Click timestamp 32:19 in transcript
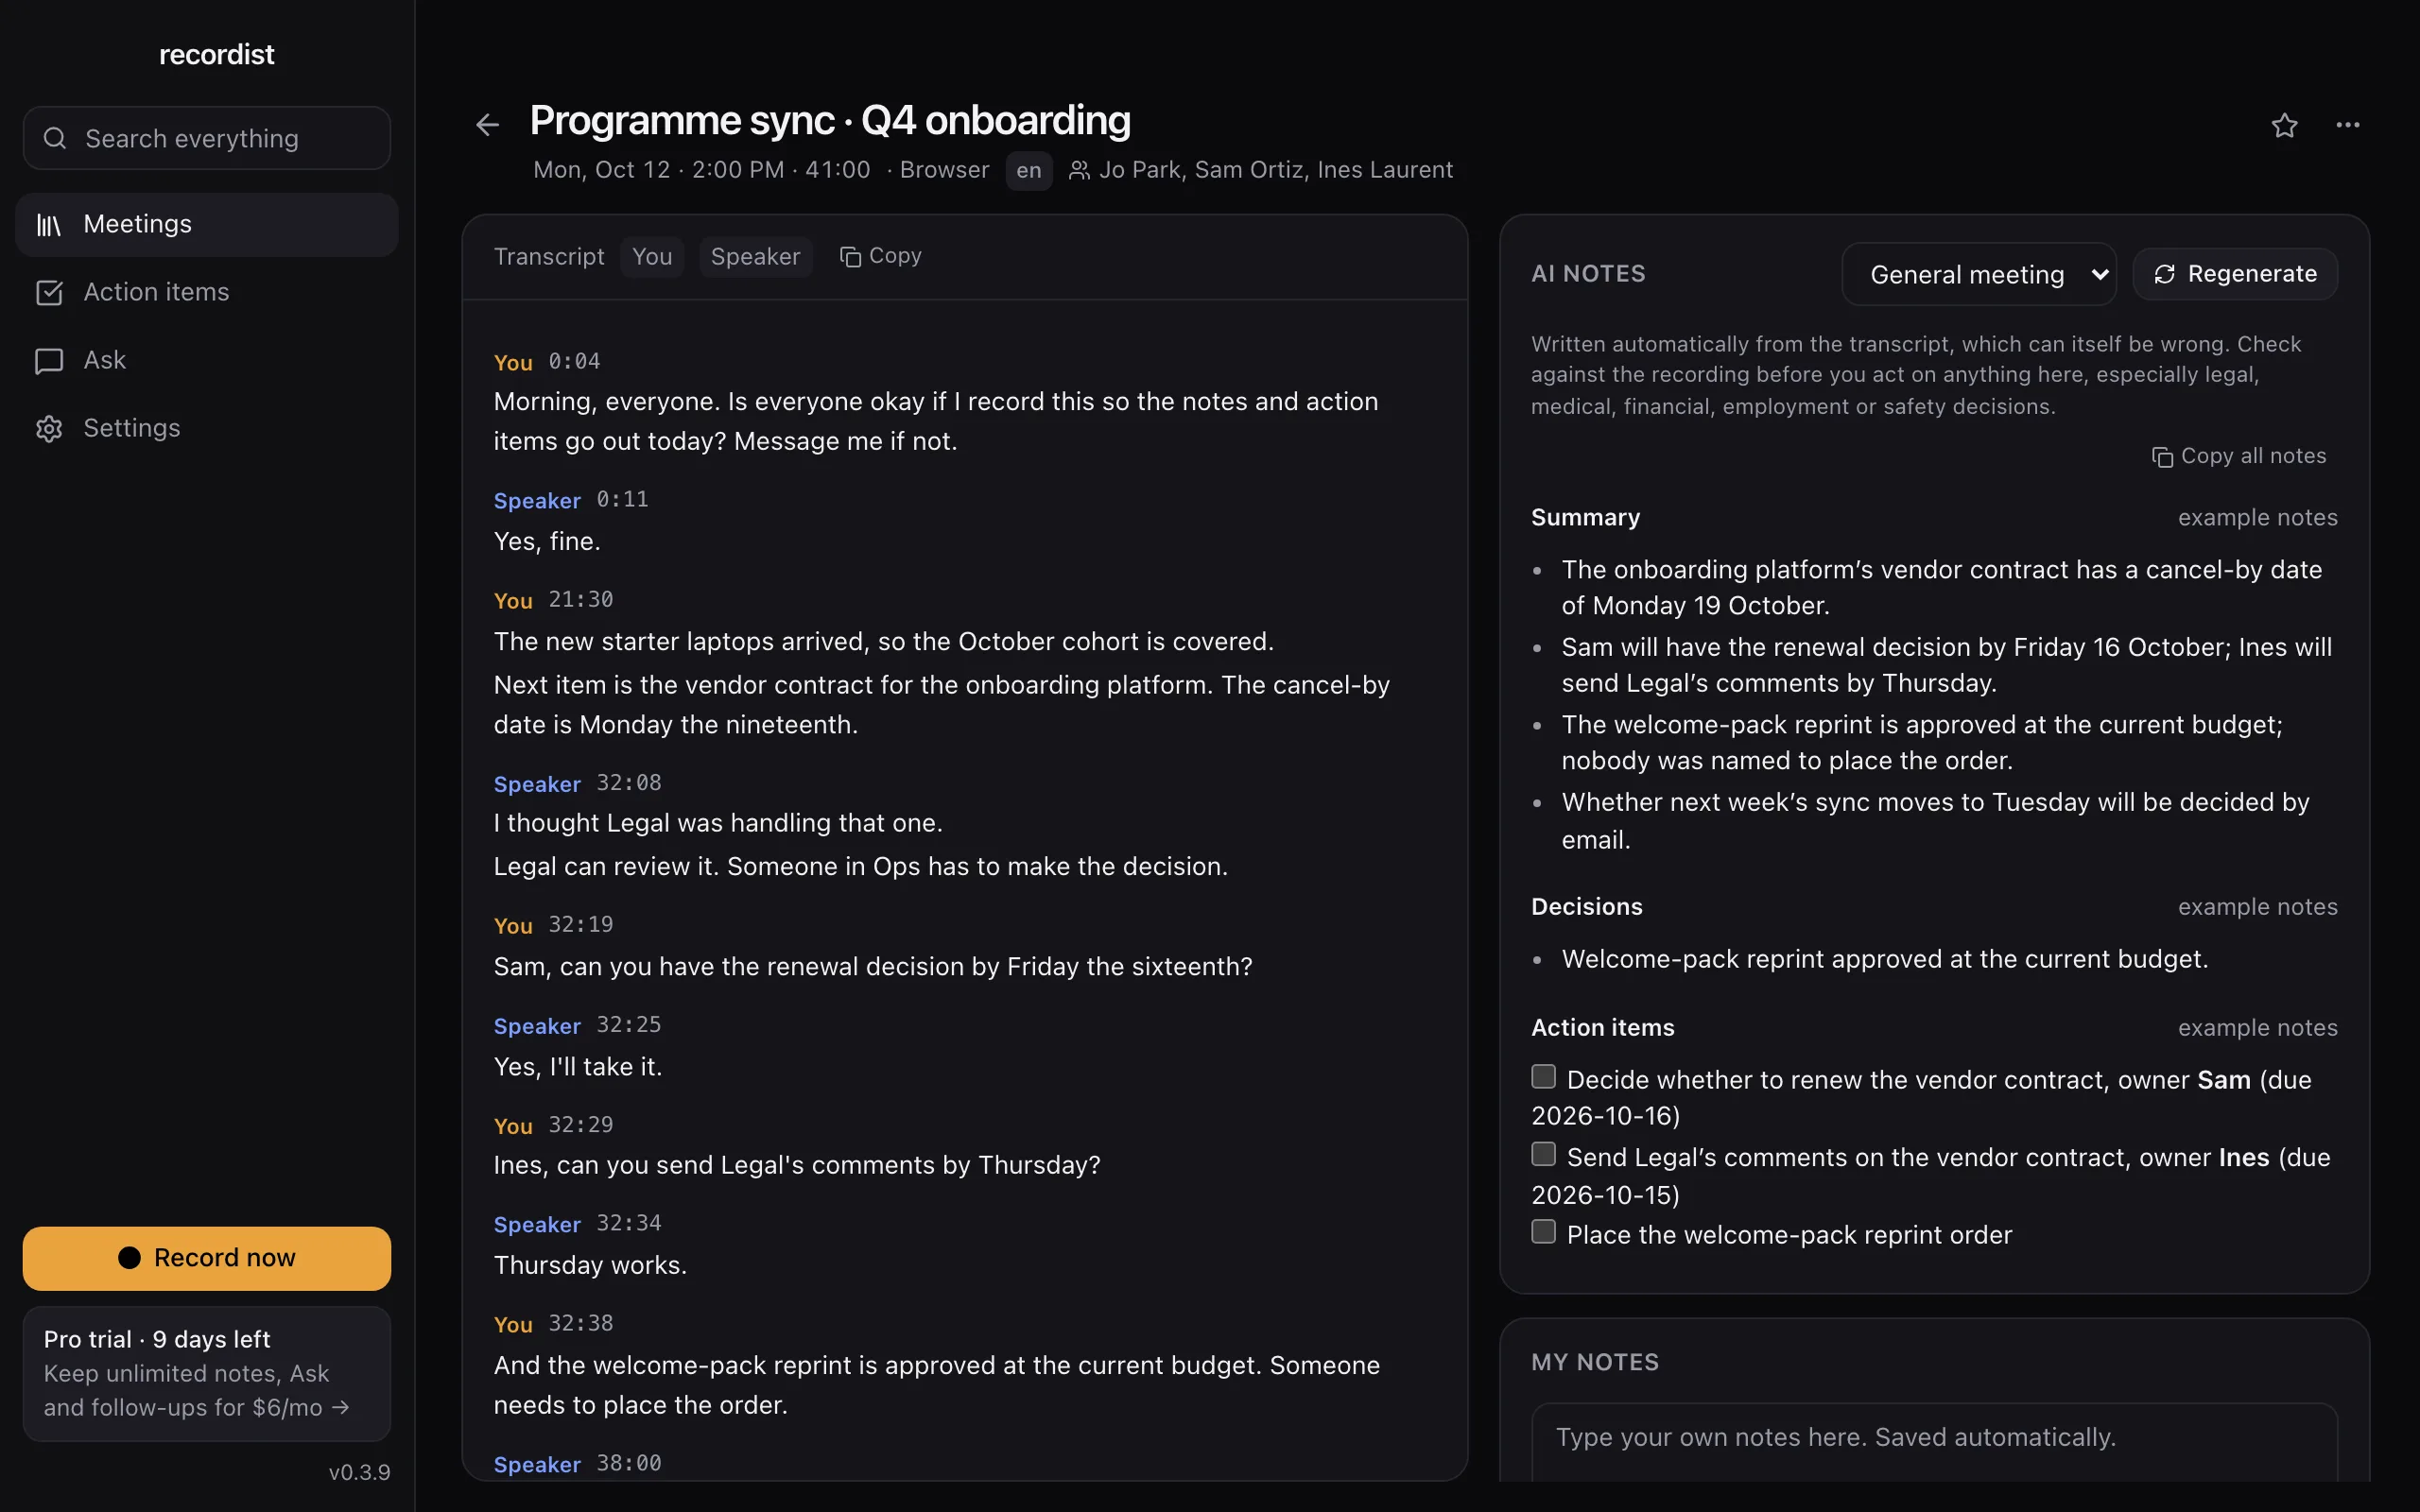This screenshot has width=2420, height=1512. 580,925
